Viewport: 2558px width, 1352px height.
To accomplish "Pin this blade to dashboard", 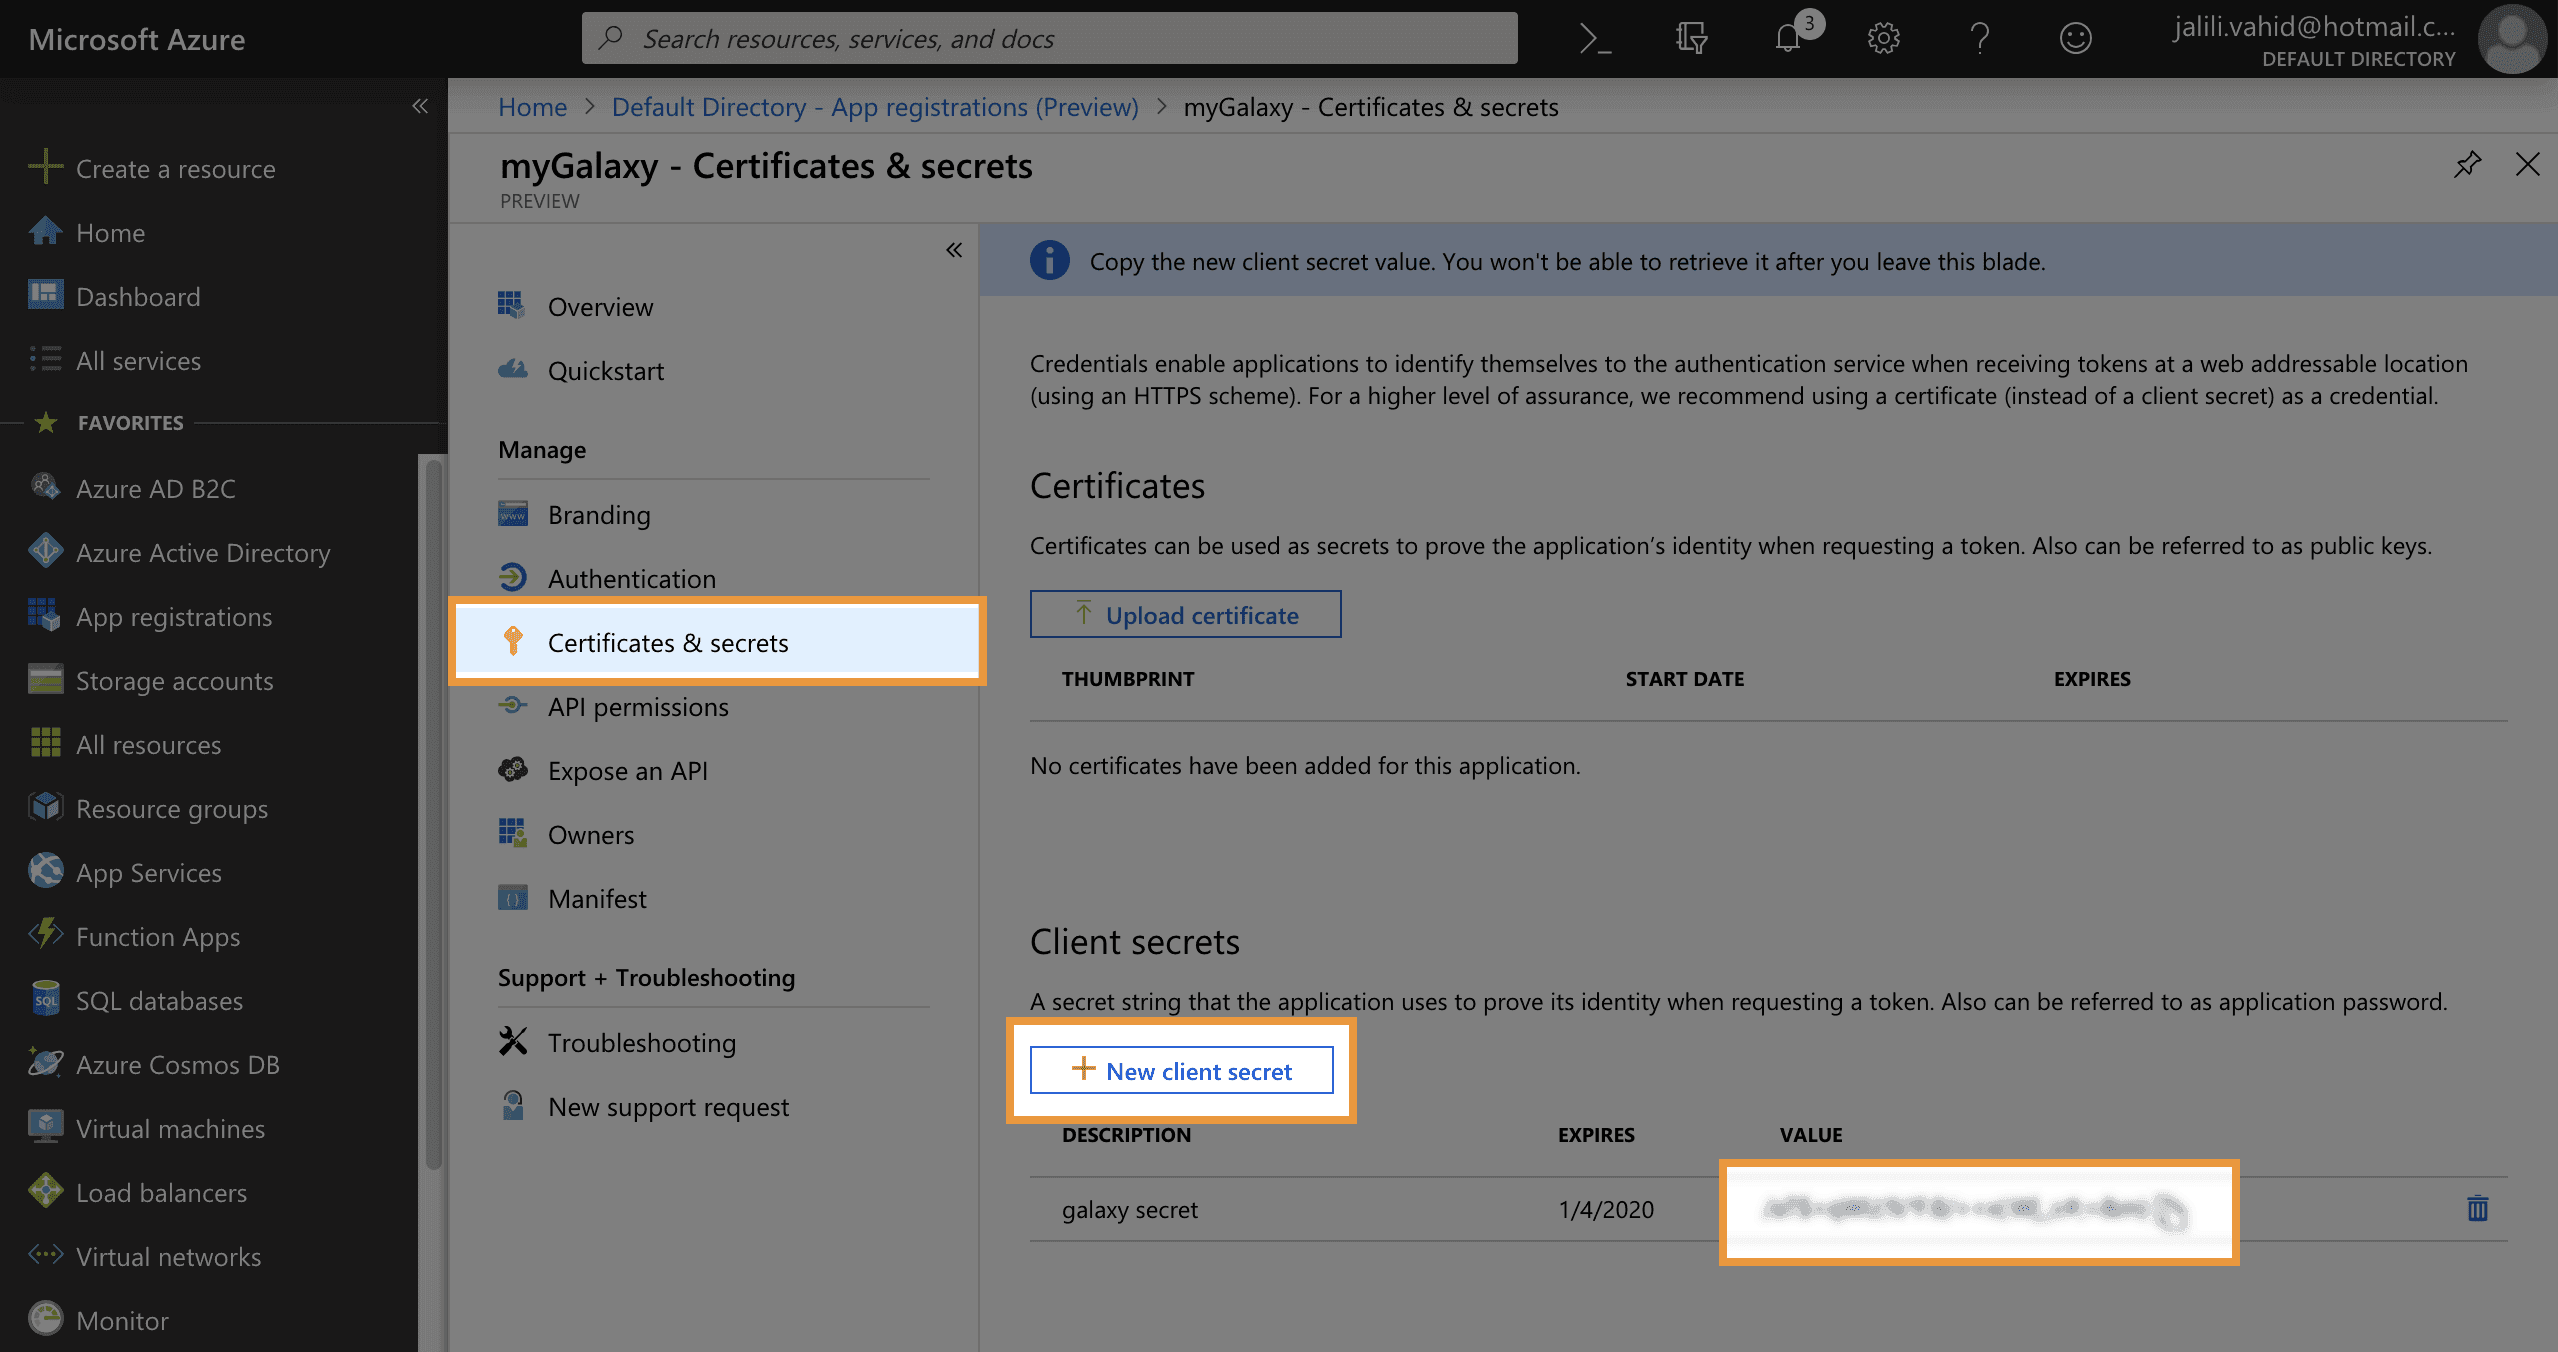I will click(2467, 164).
